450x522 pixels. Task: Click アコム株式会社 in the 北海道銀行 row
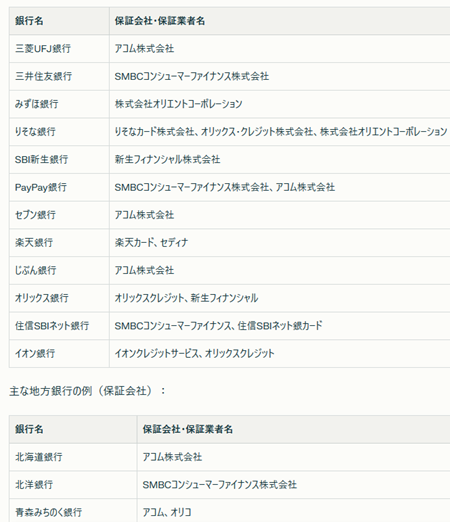coord(294,457)
